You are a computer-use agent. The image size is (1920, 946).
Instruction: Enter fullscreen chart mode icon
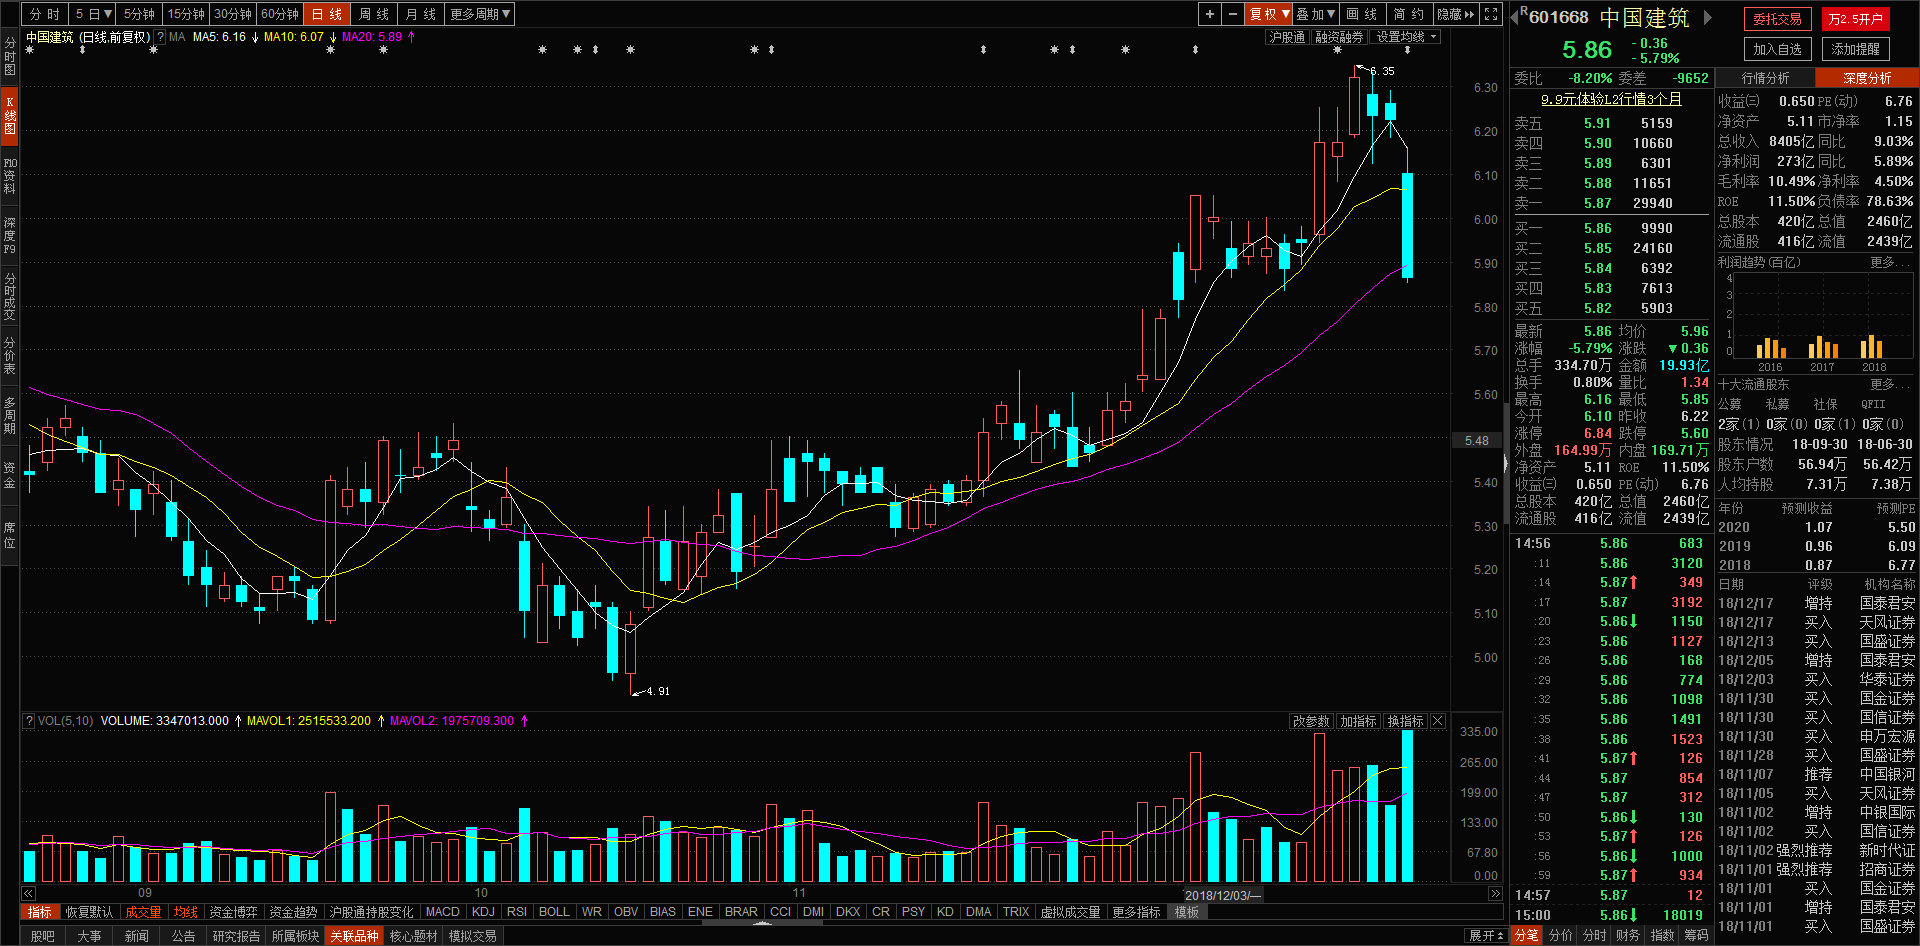[1491, 14]
